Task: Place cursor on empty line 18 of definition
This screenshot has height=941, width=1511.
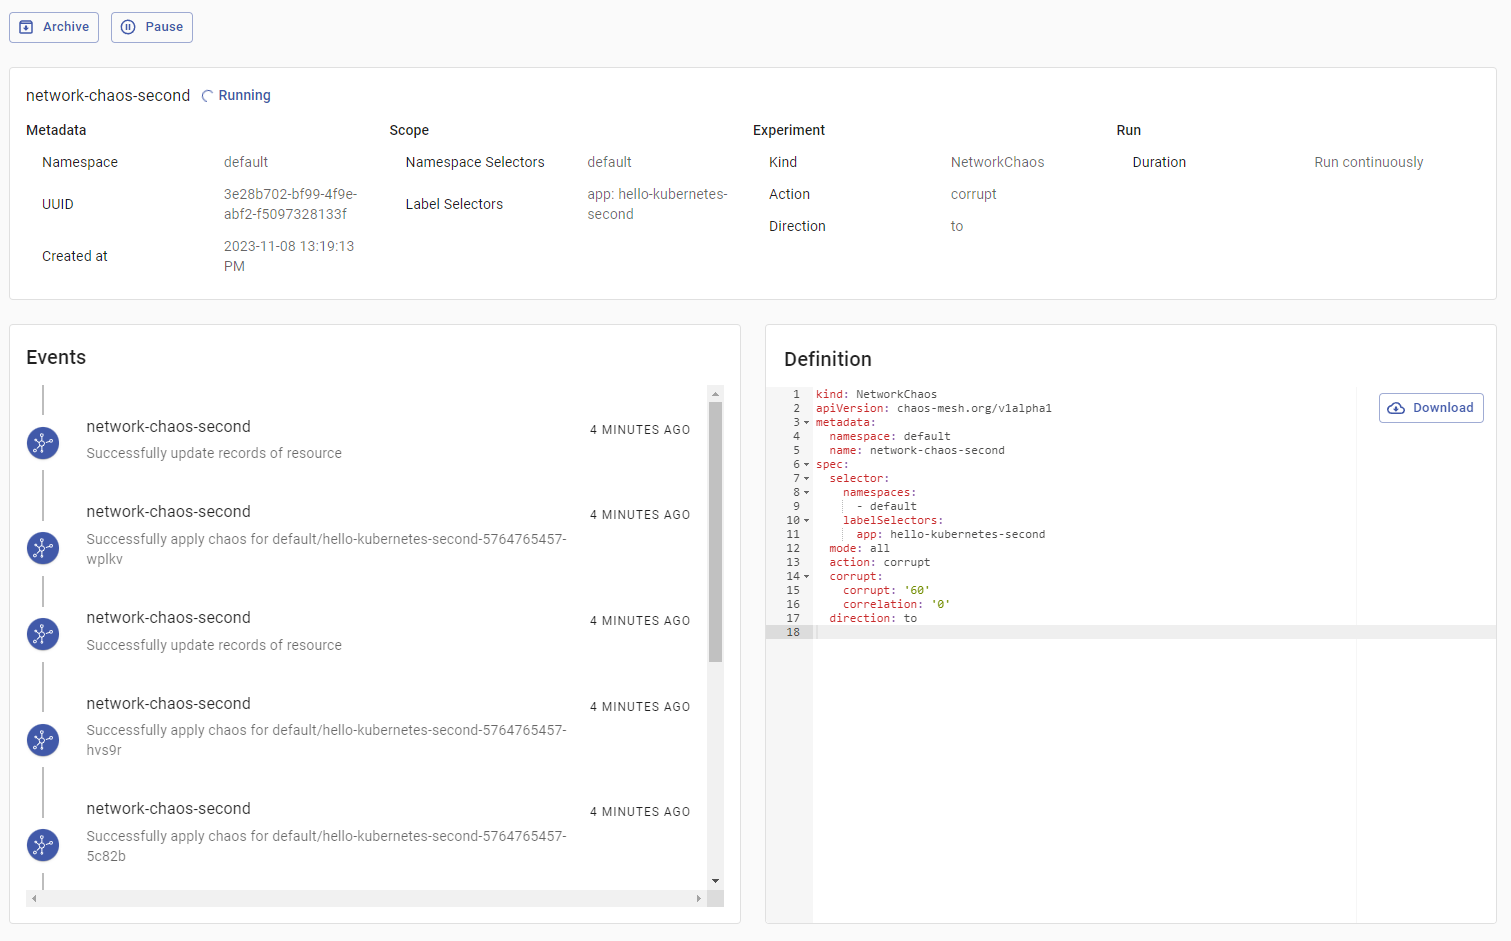Action: point(1154,633)
